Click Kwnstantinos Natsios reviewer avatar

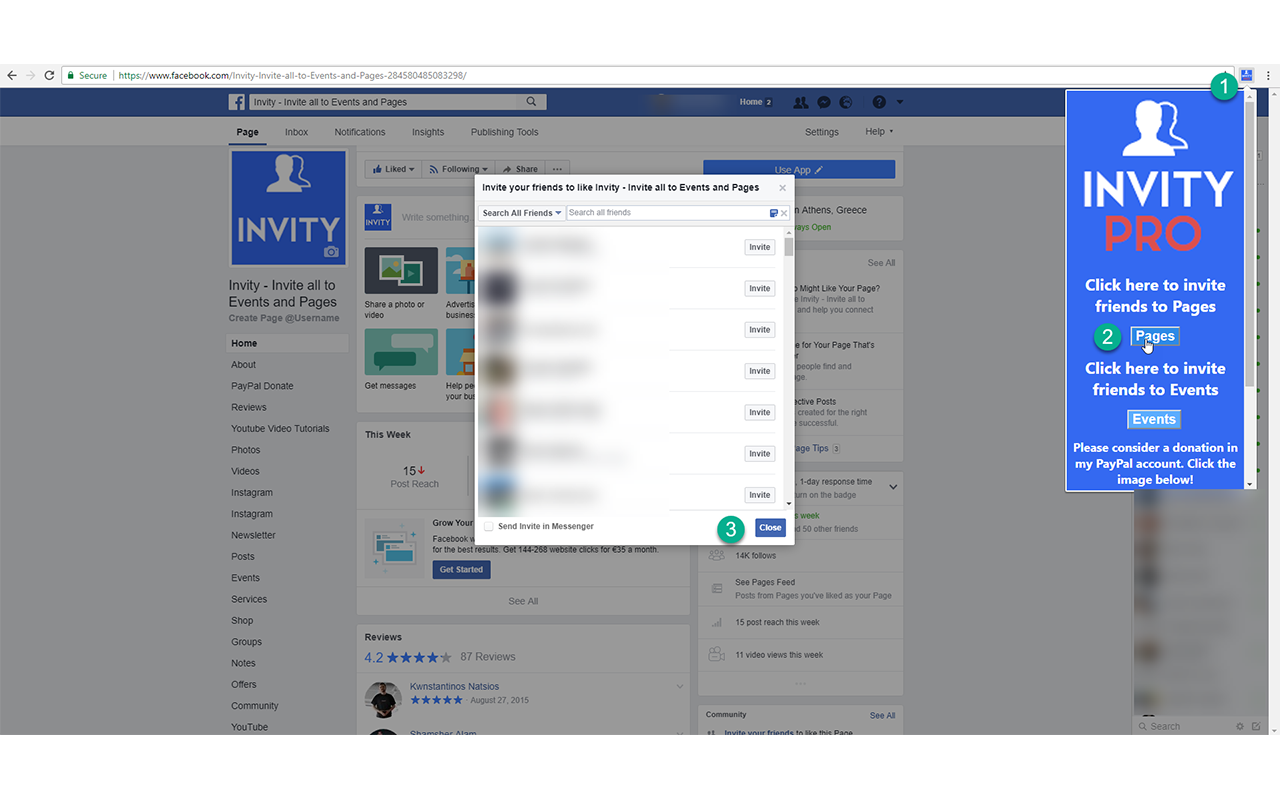point(384,699)
